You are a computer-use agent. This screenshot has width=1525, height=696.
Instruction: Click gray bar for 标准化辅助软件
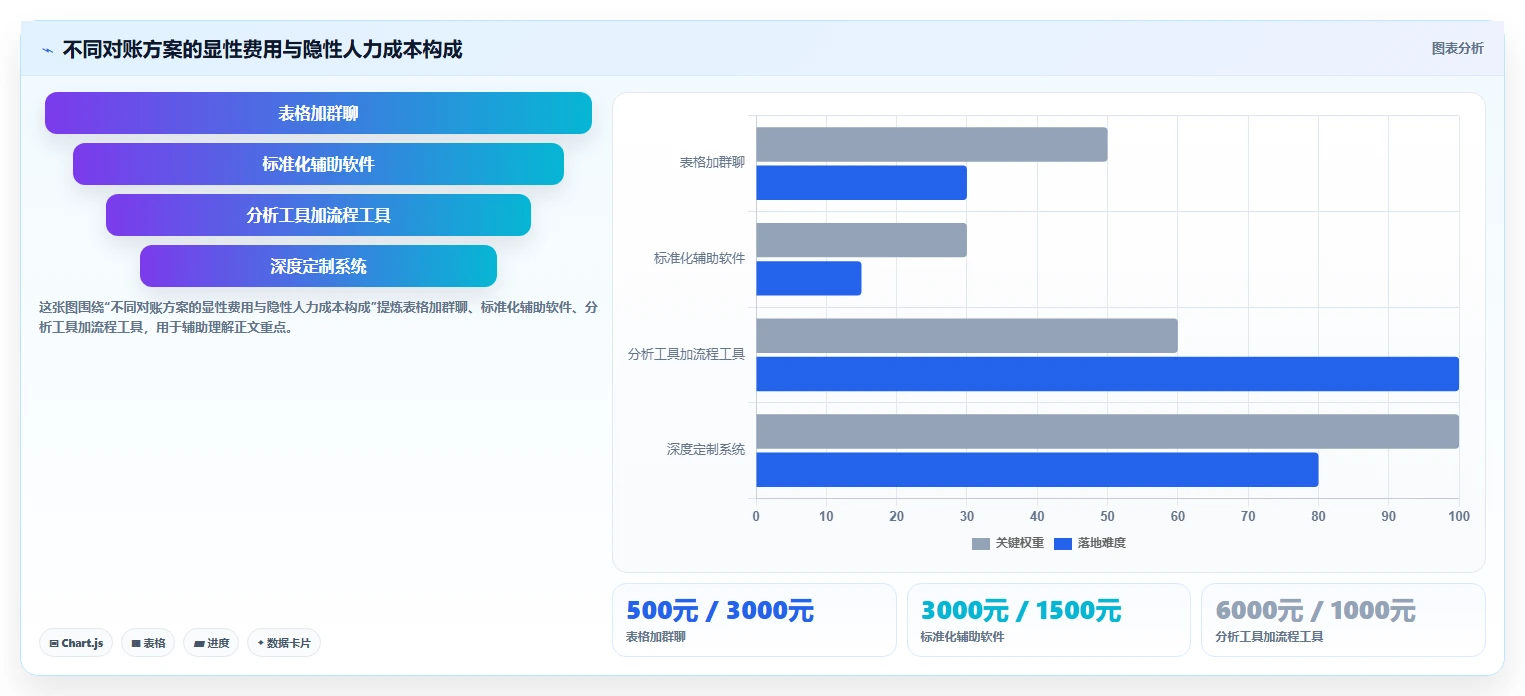pyautogui.click(x=861, y=240)
